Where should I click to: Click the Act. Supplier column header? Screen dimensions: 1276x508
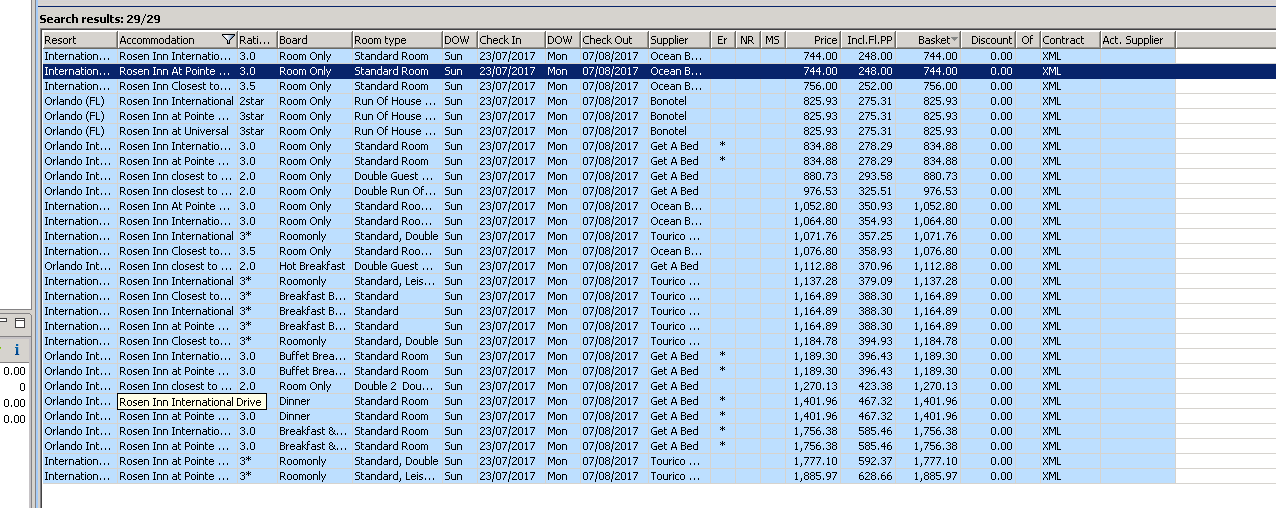[1138, 40]
